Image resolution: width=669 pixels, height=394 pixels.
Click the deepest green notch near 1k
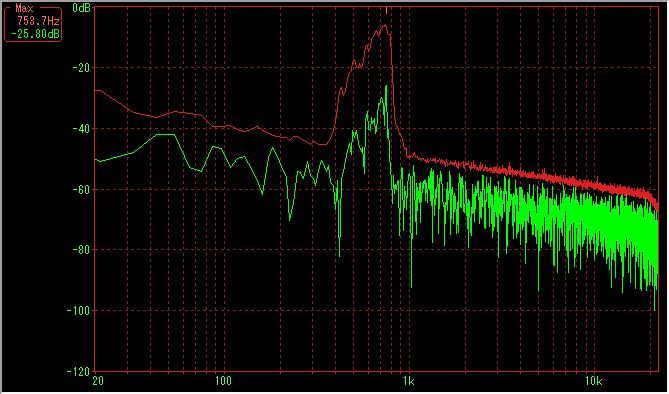click(x=411, y=287)
